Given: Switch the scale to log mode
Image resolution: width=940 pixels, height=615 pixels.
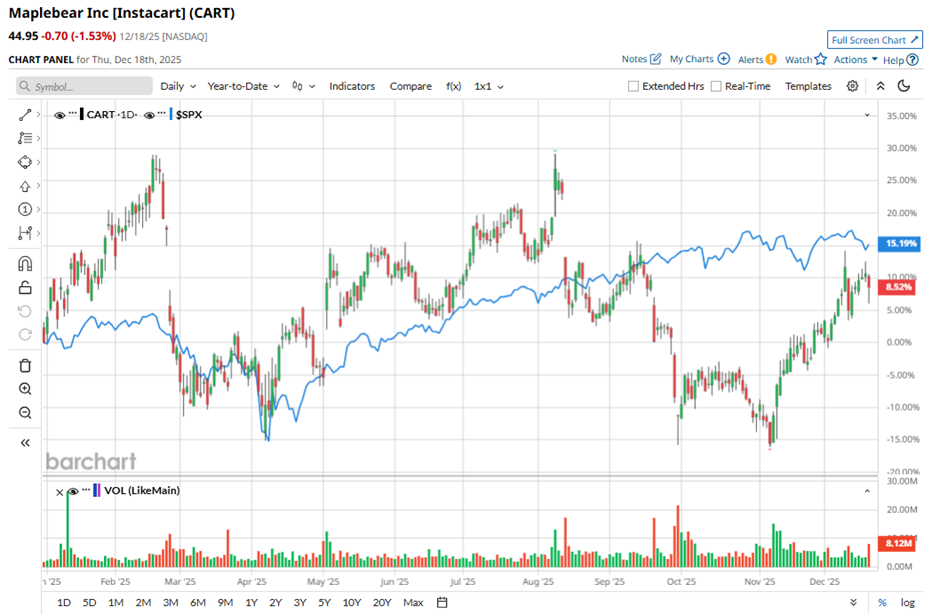Looking at the screenshot, I should (x=908, y=602).
